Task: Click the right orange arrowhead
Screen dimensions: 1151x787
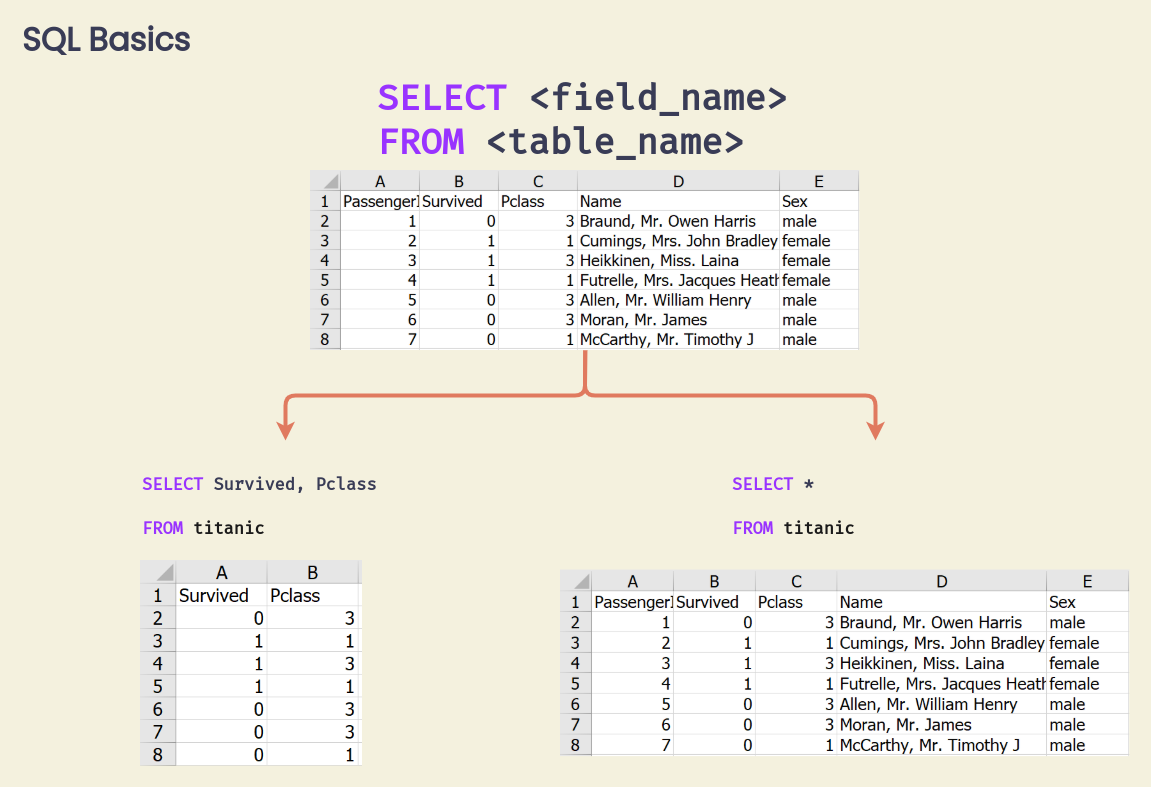Action: (x=876, y=429)
